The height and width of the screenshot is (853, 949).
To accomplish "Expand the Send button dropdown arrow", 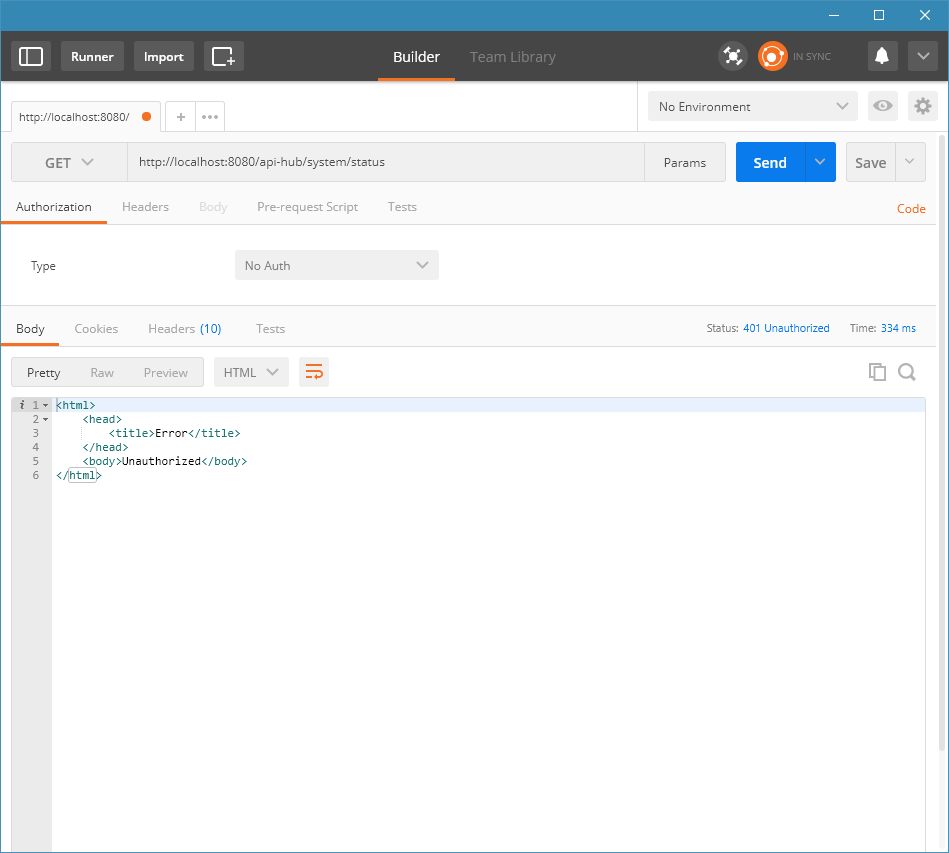I will tap(820, 162).
